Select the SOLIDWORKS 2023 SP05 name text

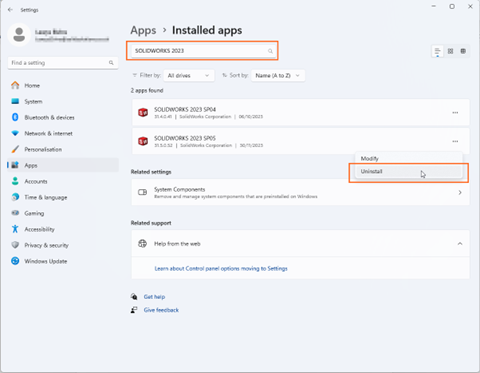click(x=185, y=138)
